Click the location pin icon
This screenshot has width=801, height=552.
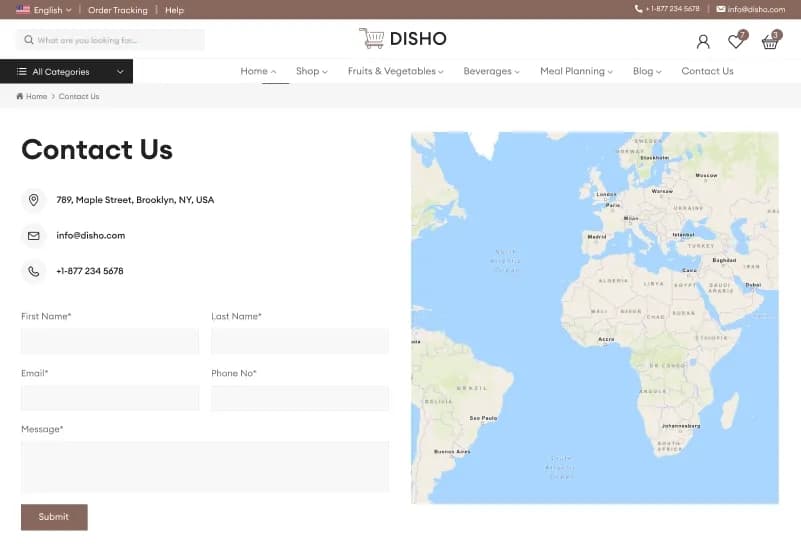point(34,200)
